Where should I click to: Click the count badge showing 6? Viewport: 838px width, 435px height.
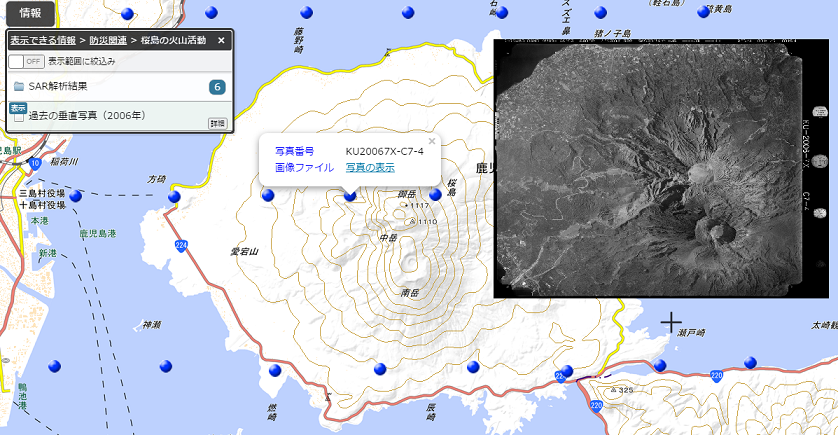pyautogui.click(x=217, y=87)
